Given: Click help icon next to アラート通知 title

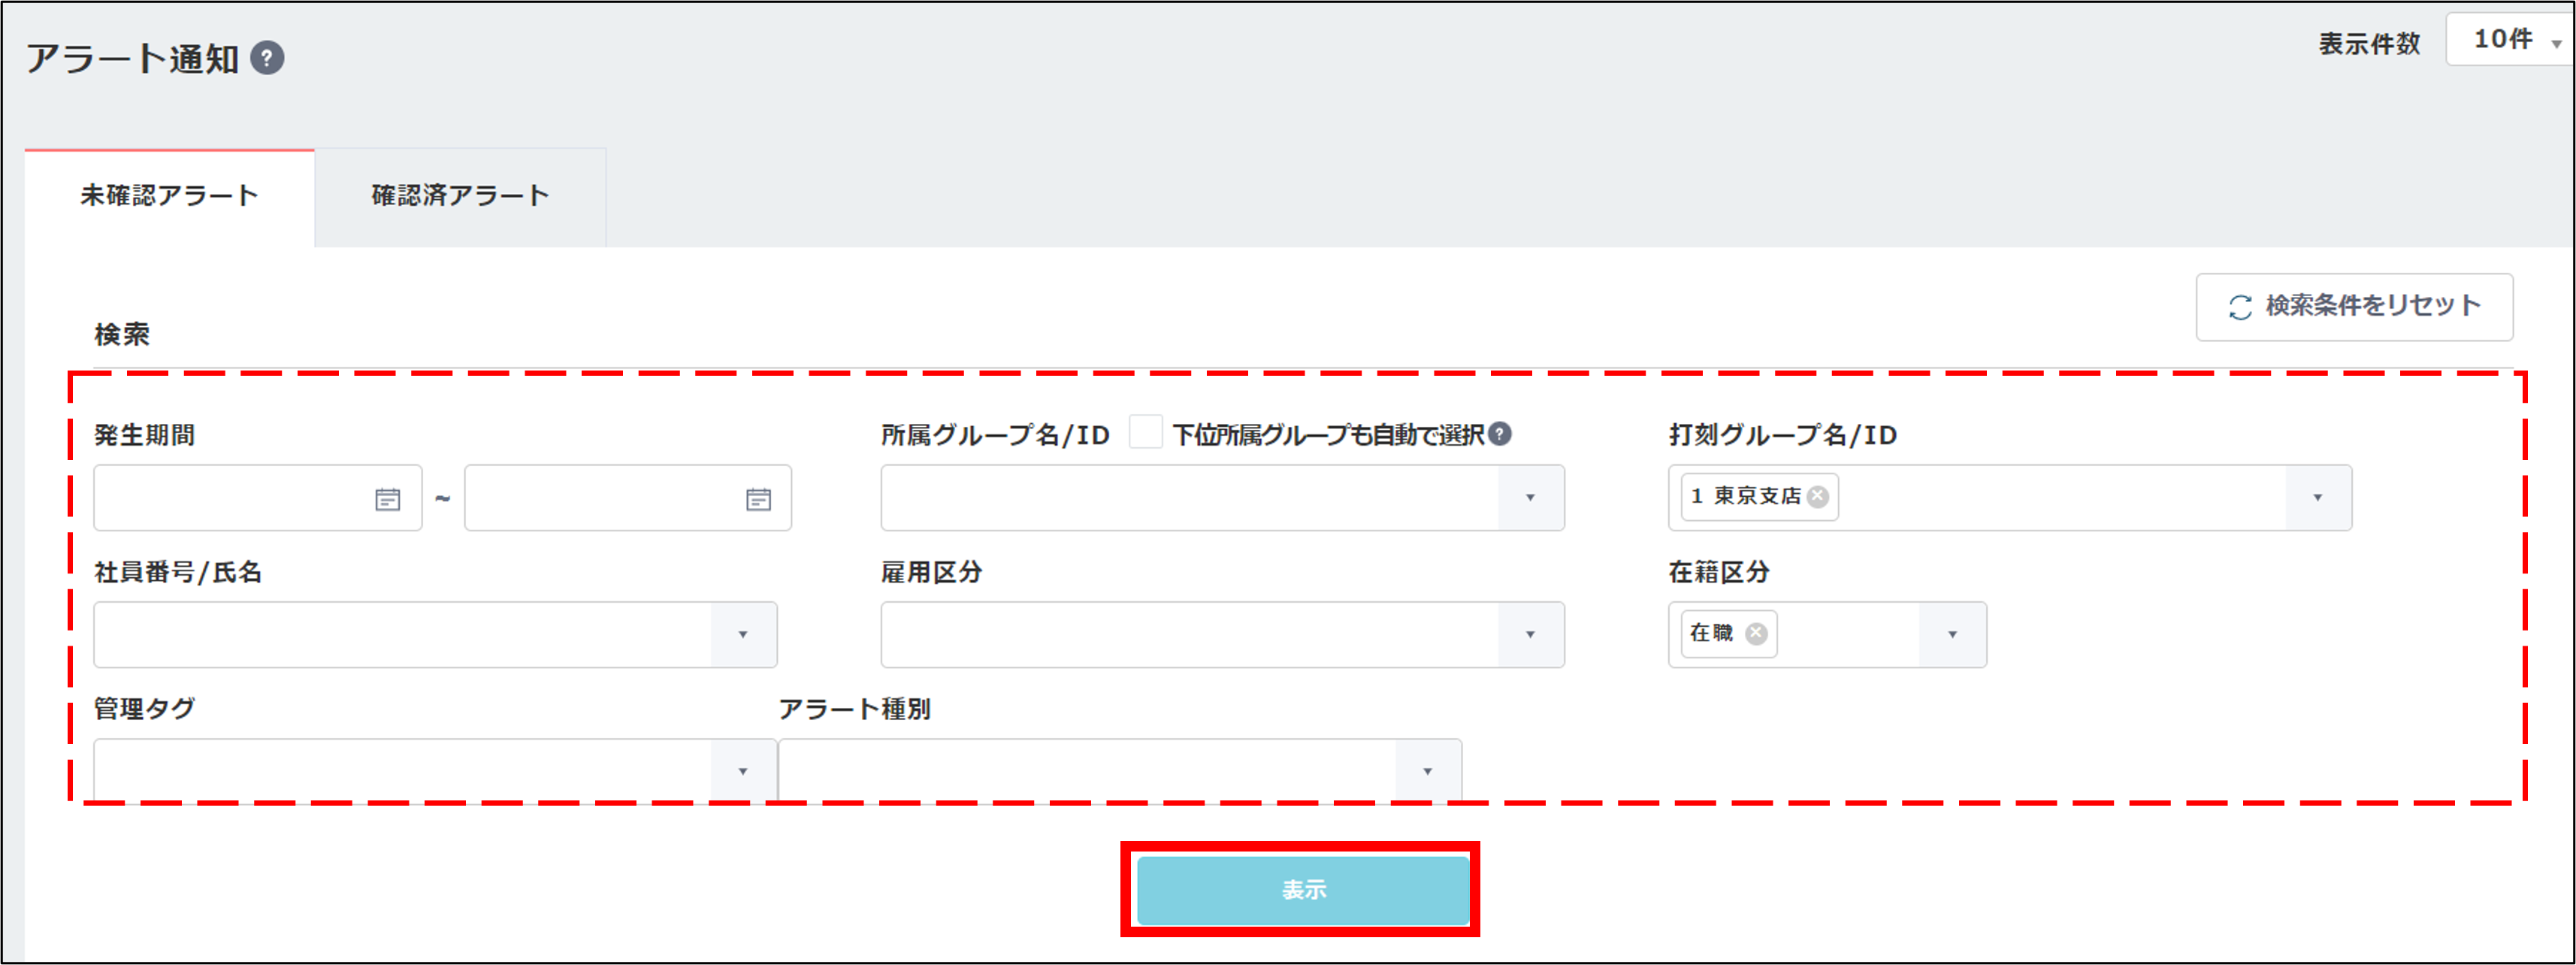Looking at the screenshot, I should point(267,58).
